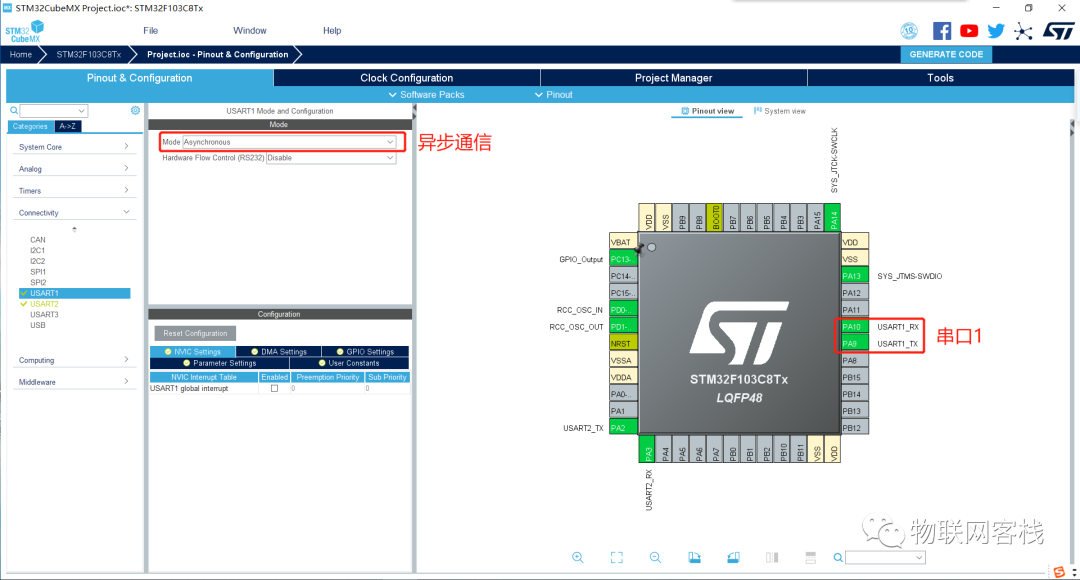Zoom out of the pinout view

[x=655, y=557]
